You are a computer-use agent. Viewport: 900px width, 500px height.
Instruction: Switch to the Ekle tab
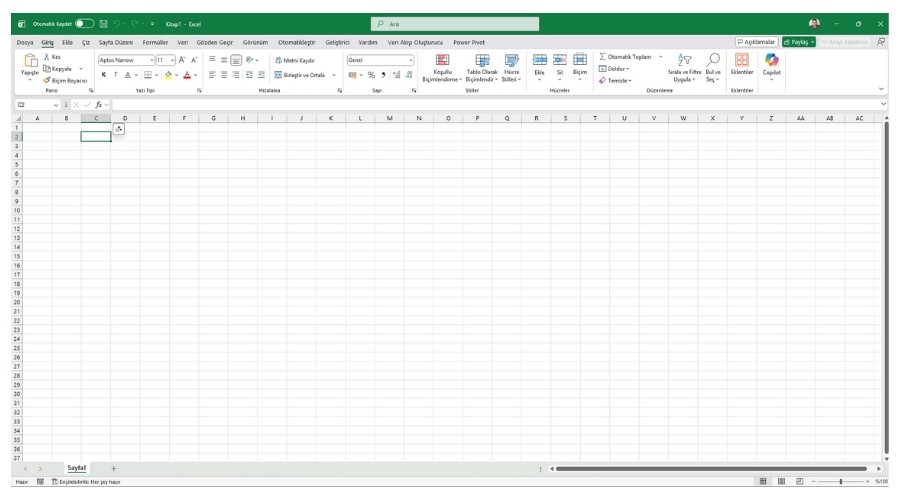click(68, 42)
